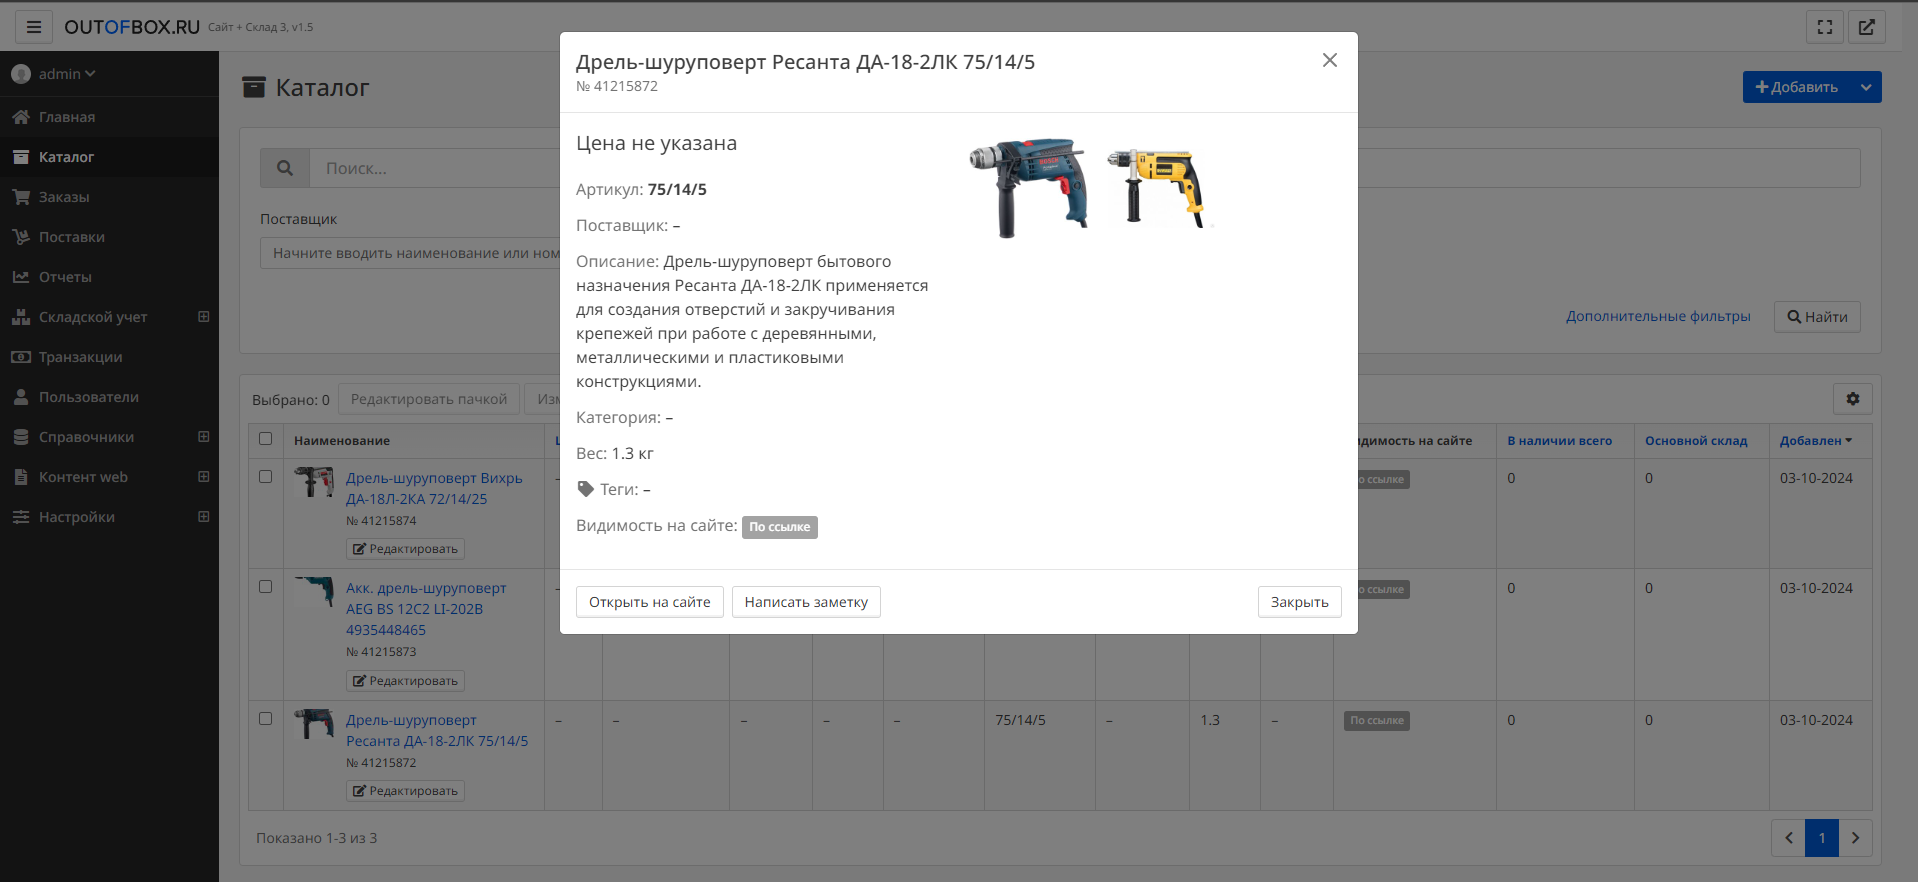
Task: Open the admin user dropdown
Action: tap(54, 74)
